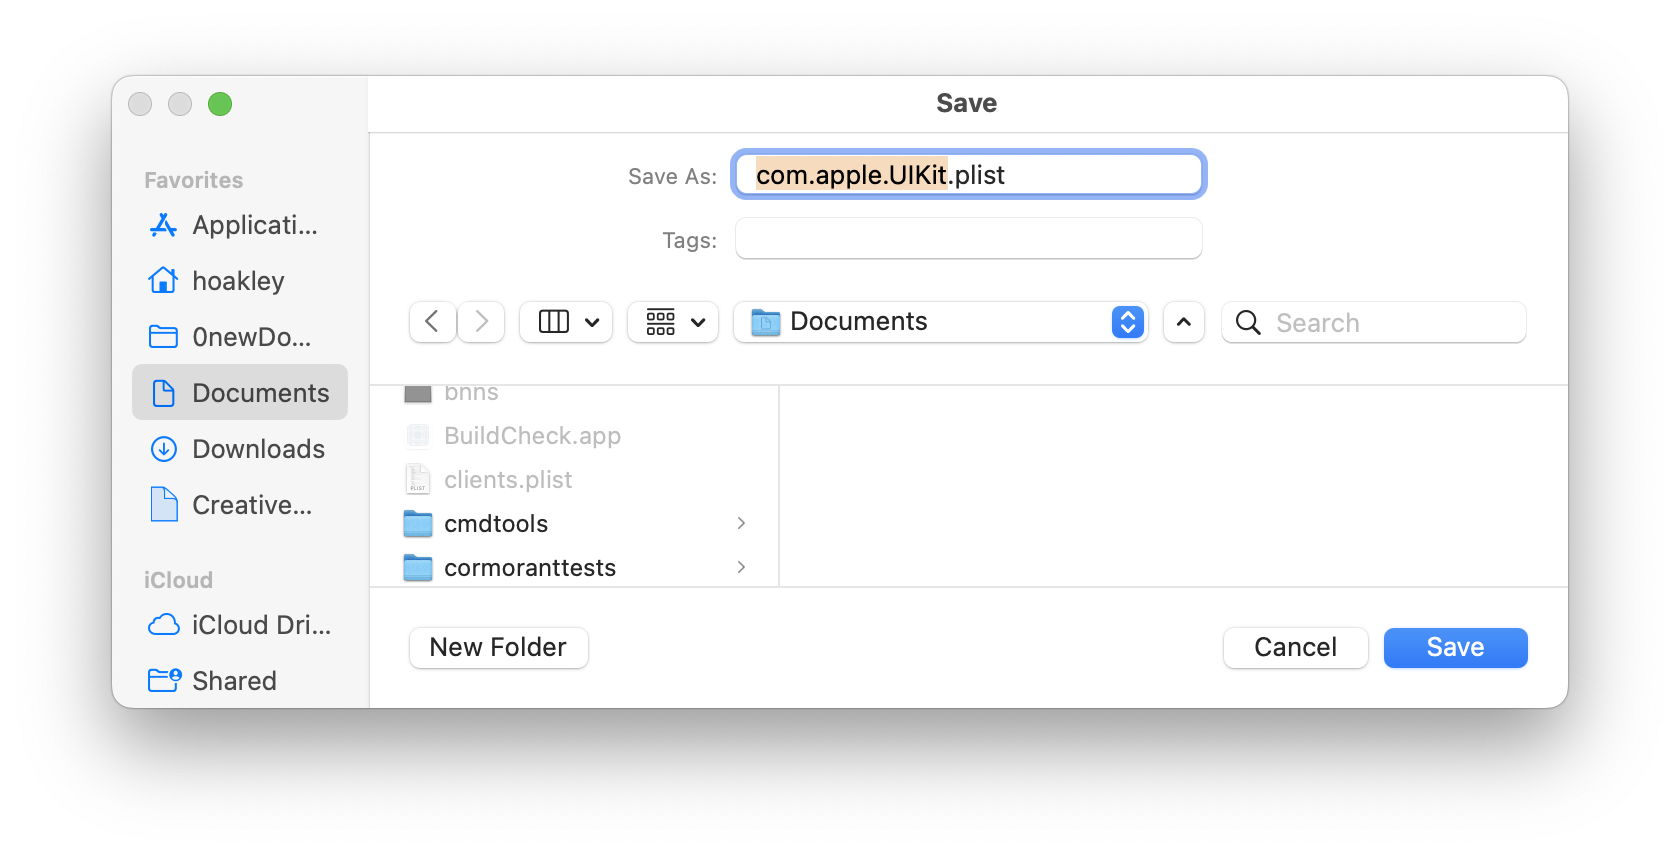
Task: Expand the cmdtools folder
Action: [x=741, y=524]
